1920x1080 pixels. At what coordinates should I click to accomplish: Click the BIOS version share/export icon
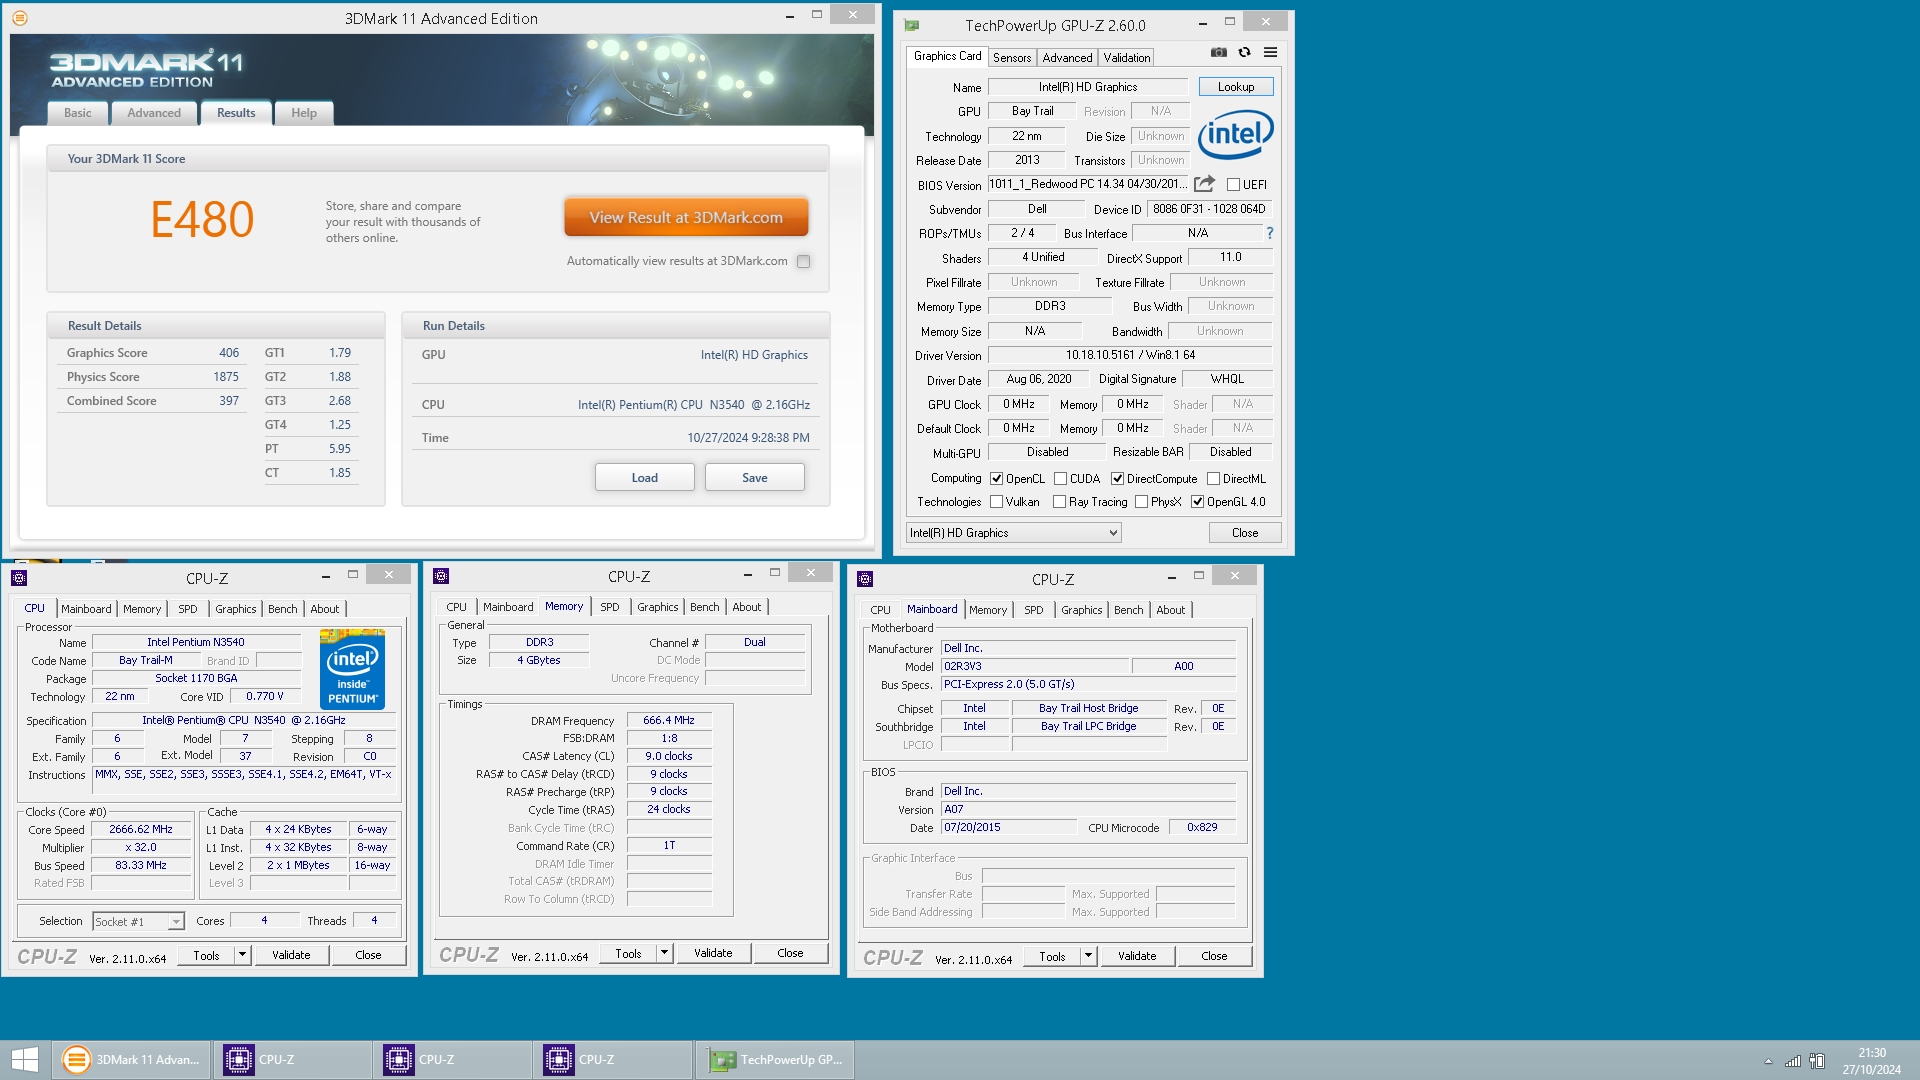coord(1204,184)
